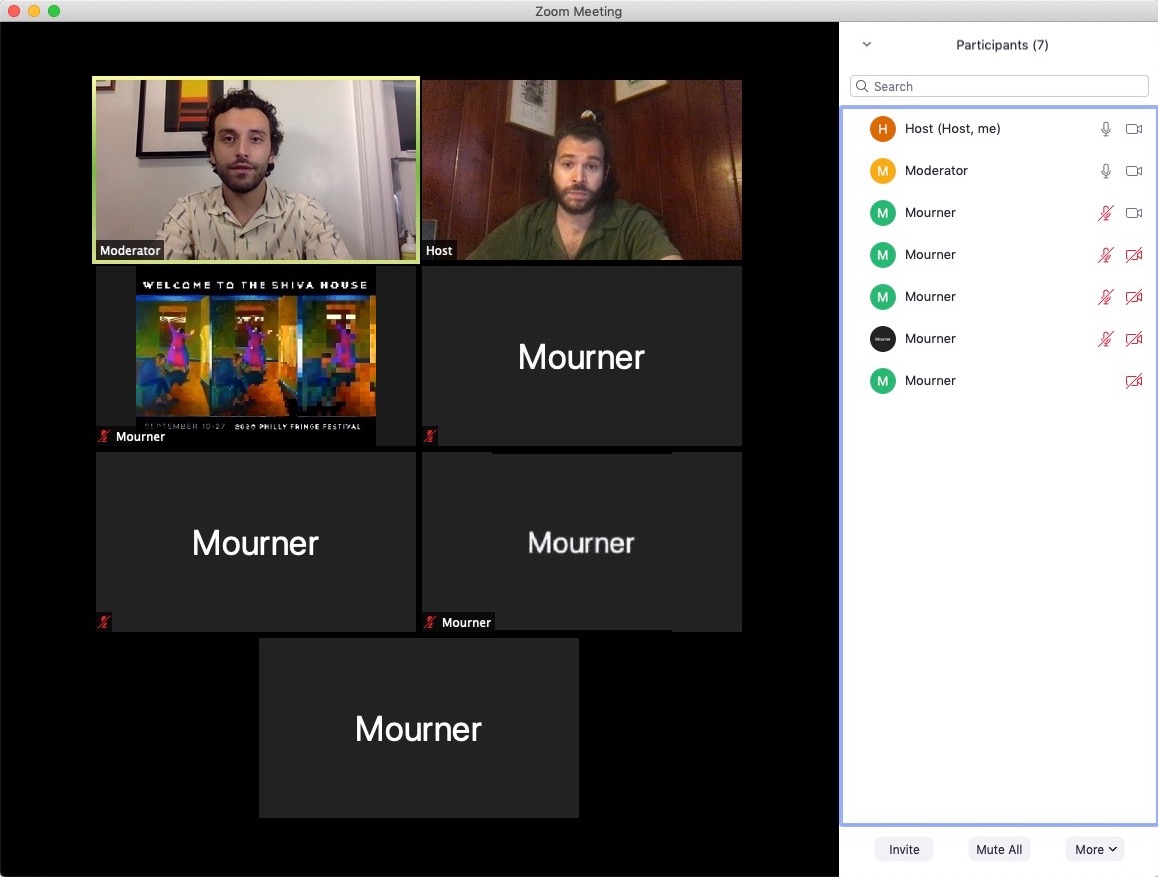
Task: Open the More dropdown menu
Action: [1095, 850]
